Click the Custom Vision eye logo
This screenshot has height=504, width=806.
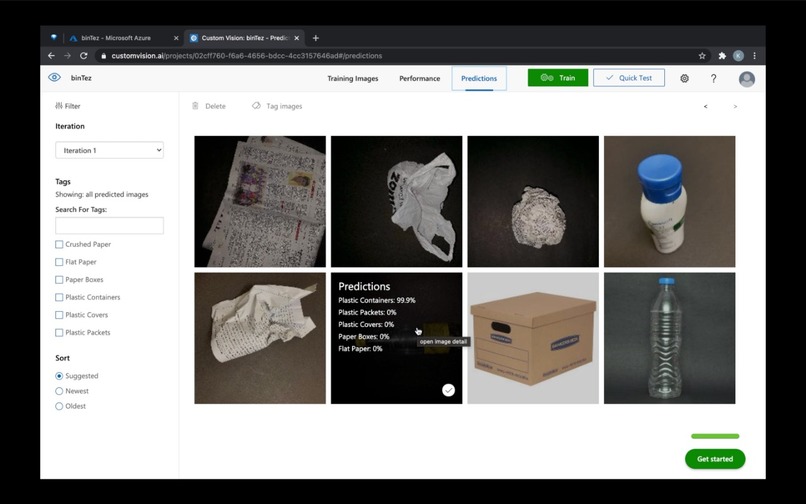click(54, 78)
